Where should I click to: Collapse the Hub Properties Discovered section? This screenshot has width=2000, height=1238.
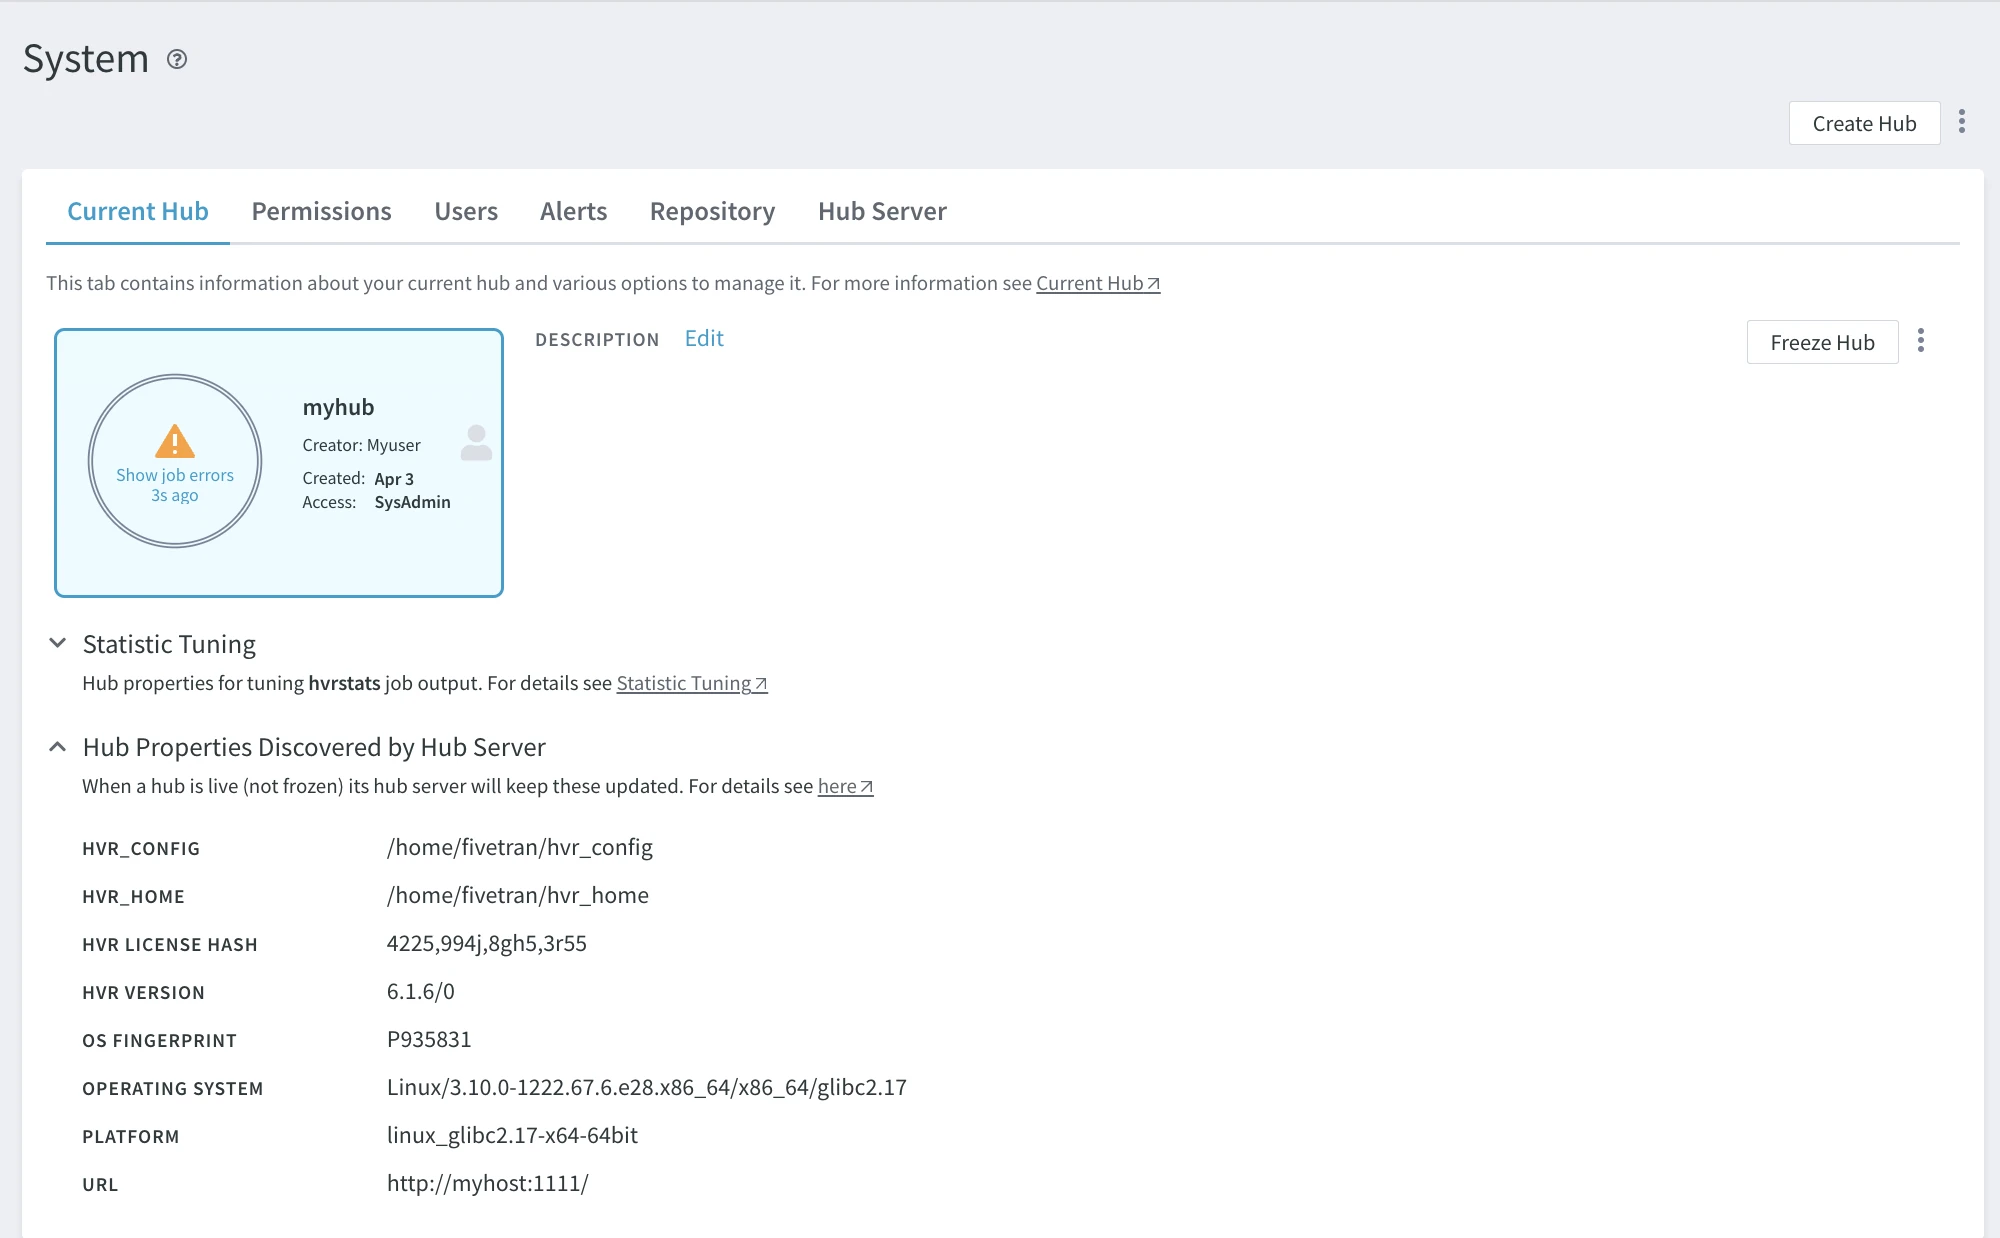click(57, 747)
